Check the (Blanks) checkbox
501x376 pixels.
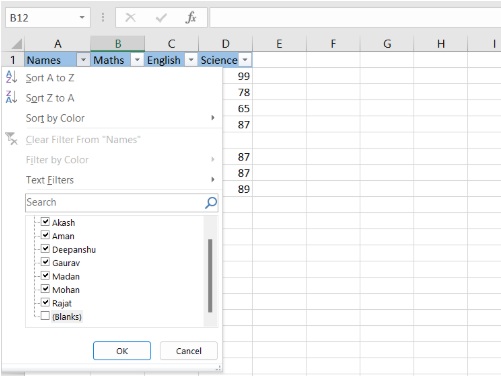pyautogui.click(x=45, y=316)
